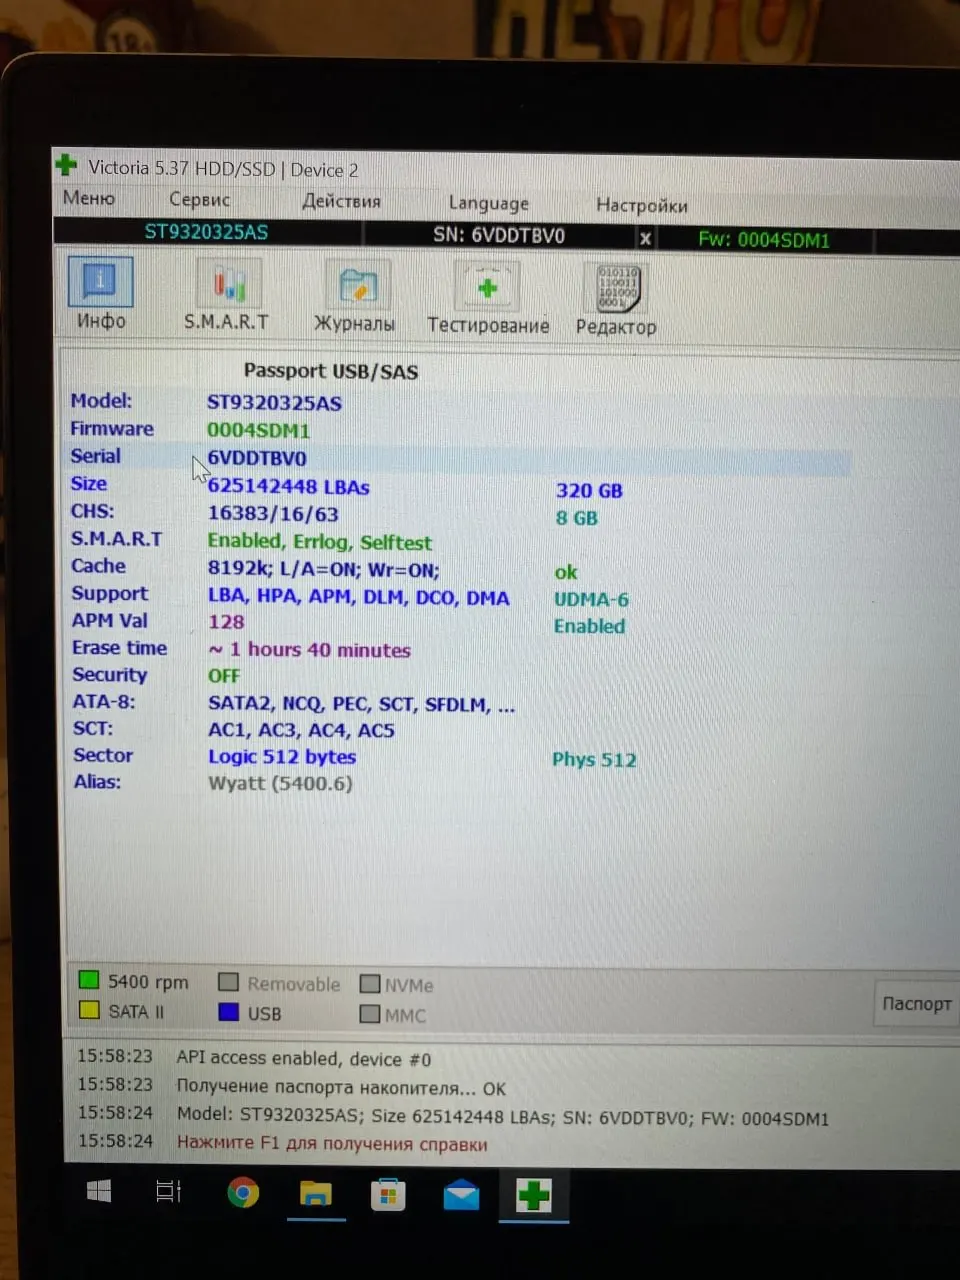Select the Serial value 6VDDTBV0

(257, 458)
